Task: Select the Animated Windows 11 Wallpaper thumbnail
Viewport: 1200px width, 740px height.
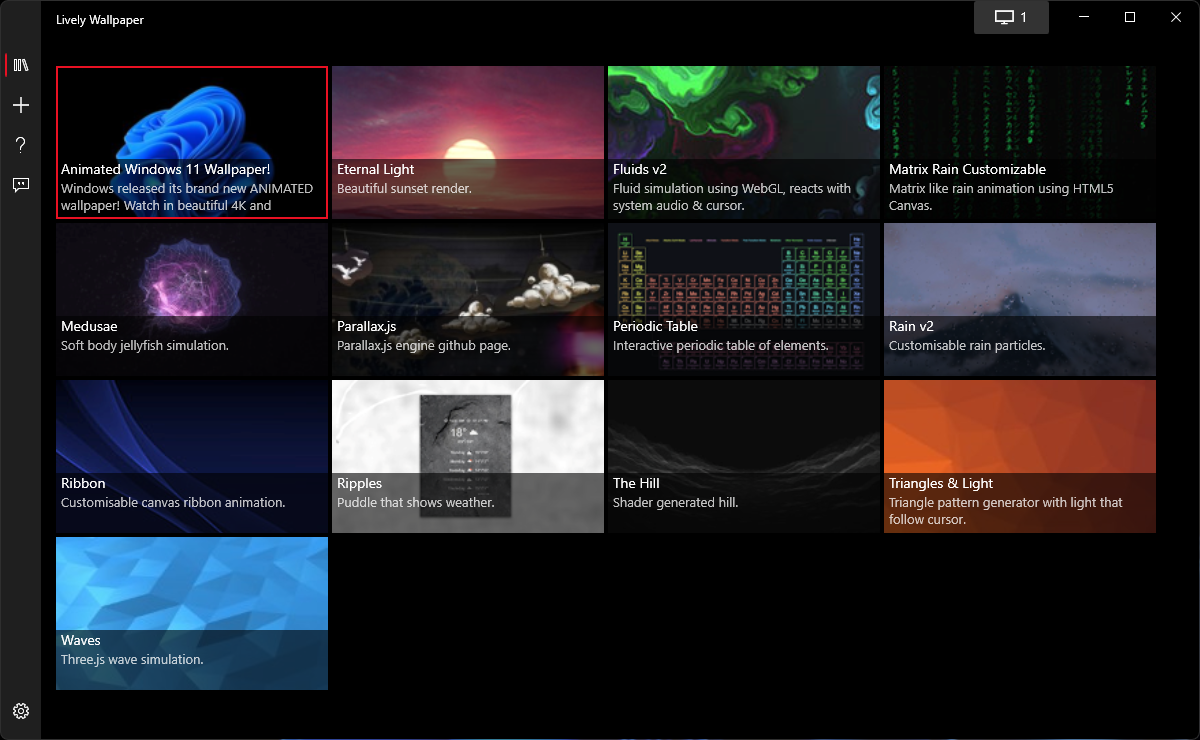Action: click(192, 142)
